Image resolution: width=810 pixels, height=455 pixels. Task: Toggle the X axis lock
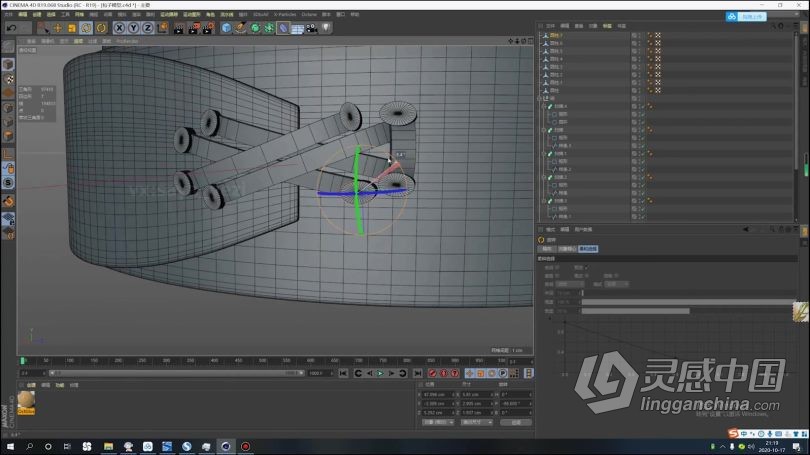tap(119, 28)
